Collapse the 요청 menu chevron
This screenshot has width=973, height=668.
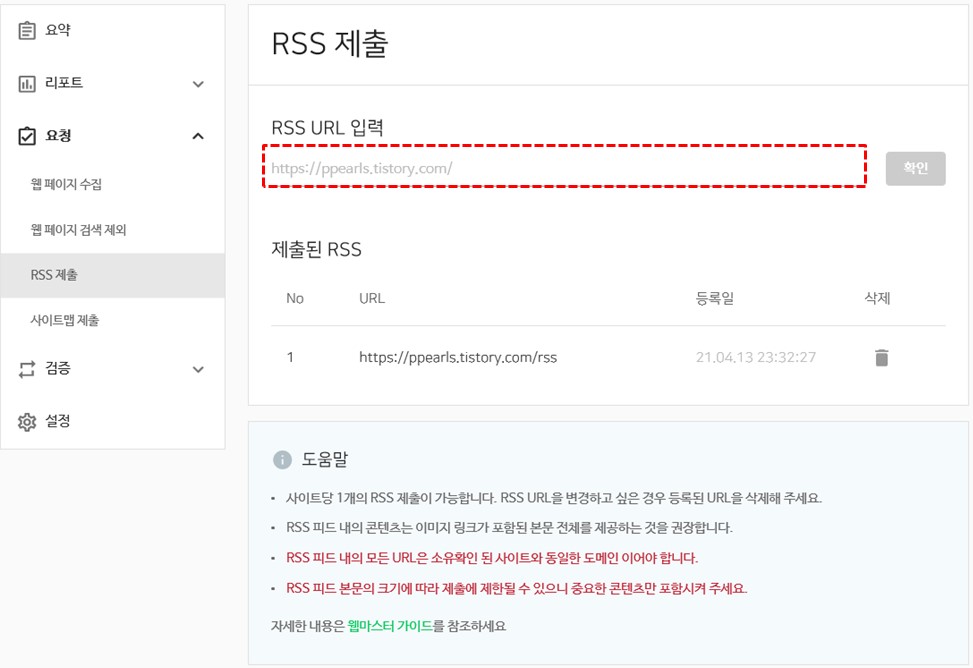pyautogui.click(x=198, y=136)
